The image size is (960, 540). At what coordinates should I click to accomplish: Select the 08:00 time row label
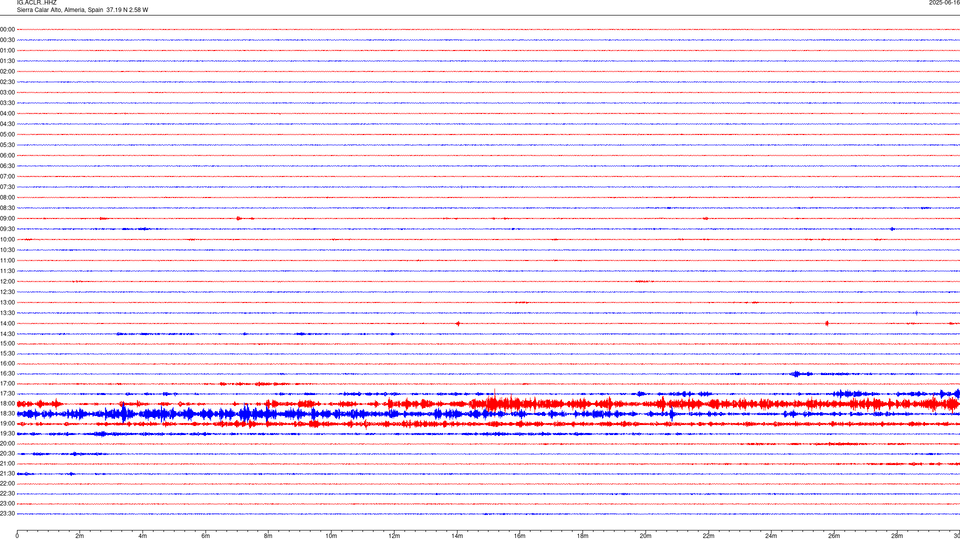pos(7,197)
